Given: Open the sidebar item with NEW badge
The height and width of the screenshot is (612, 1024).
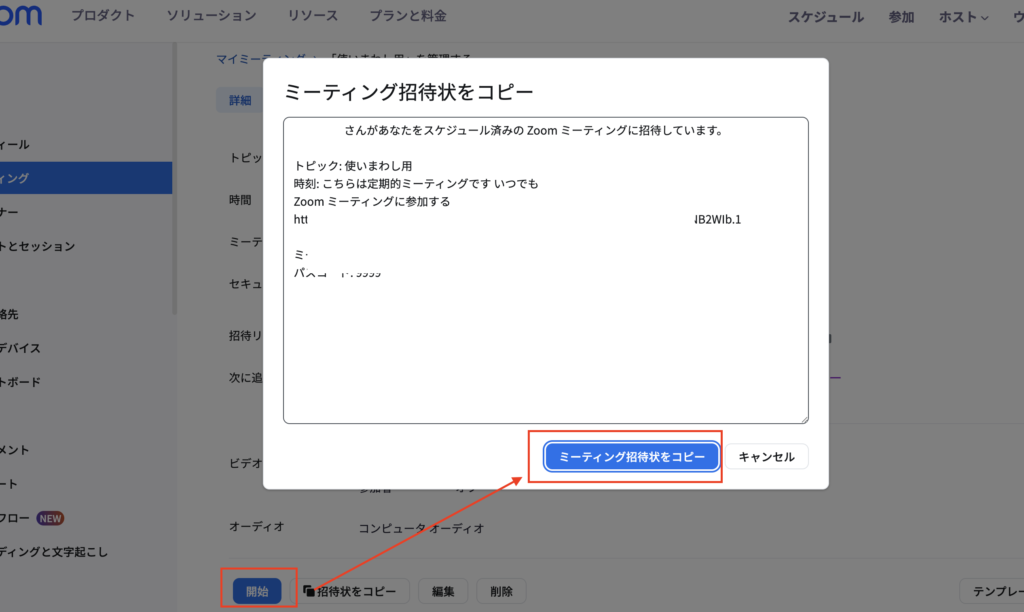Looking at the screenshot, I should pos(31,518).
